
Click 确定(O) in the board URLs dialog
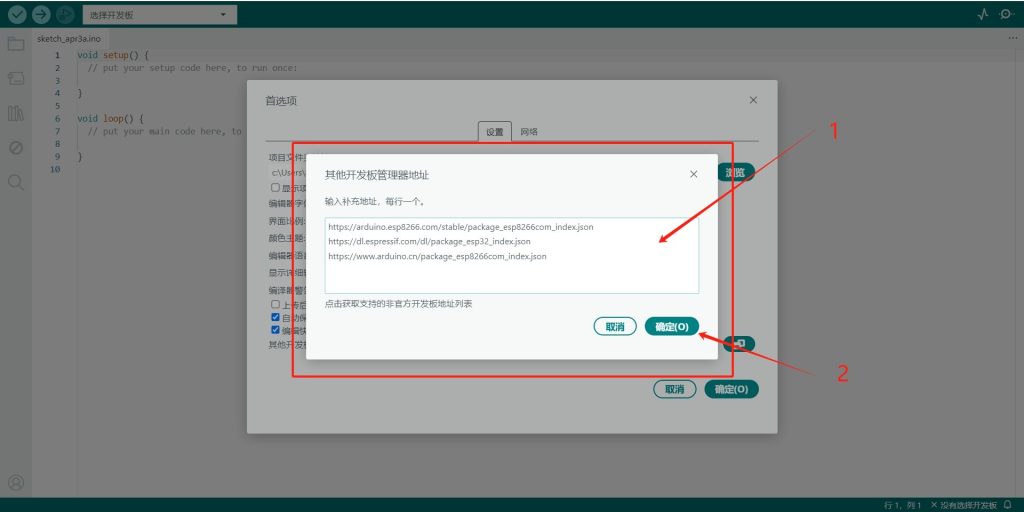tap(672, 327)
